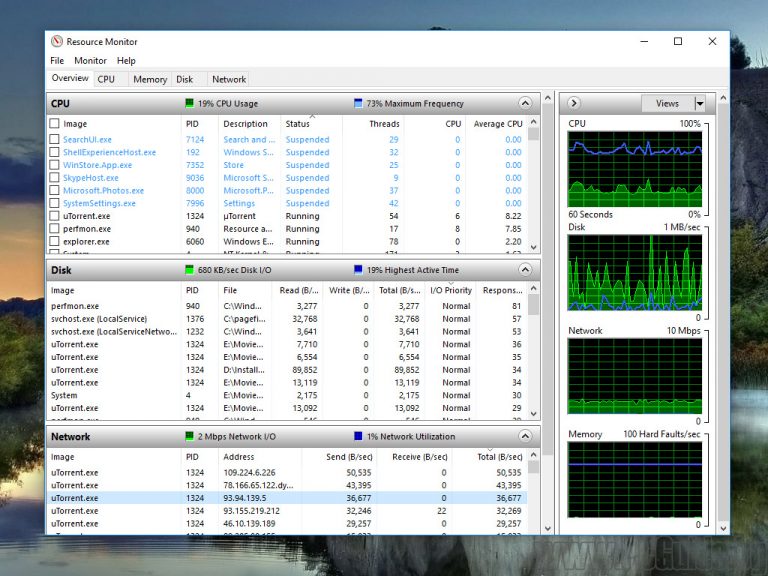Check the explorer.exe process checkbox

point(54,241)
